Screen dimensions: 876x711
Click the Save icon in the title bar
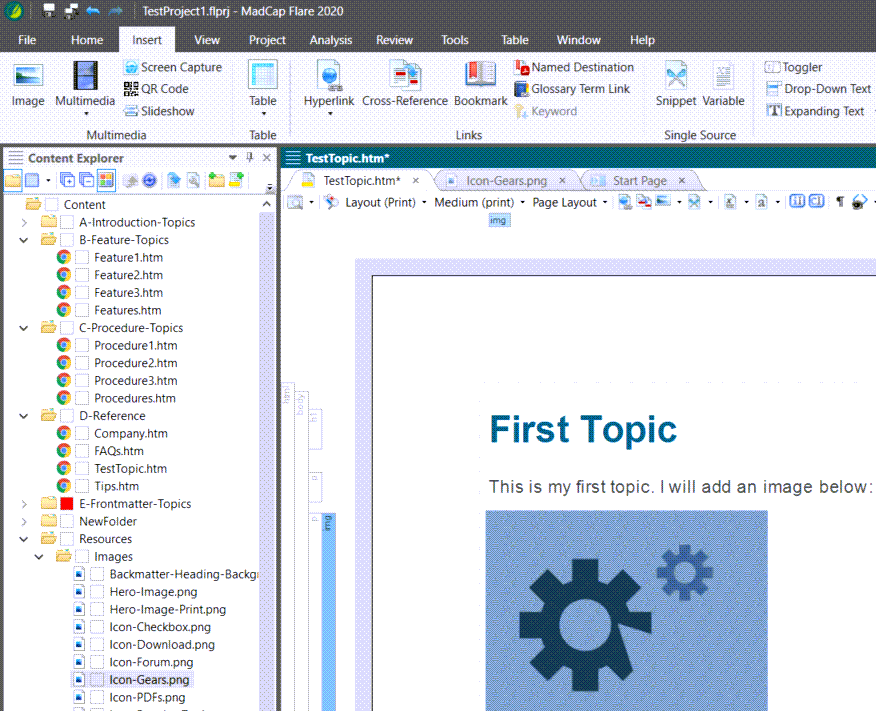coord(49,11)
